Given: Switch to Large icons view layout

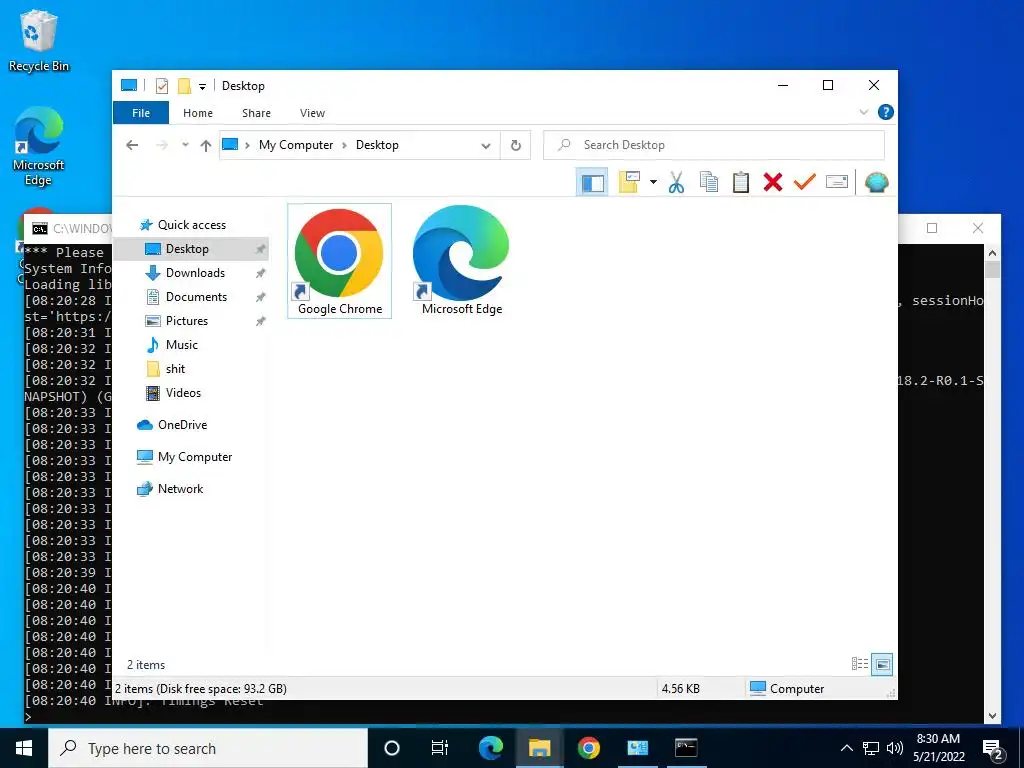Looking at the screenshot, I should point(882,665).
